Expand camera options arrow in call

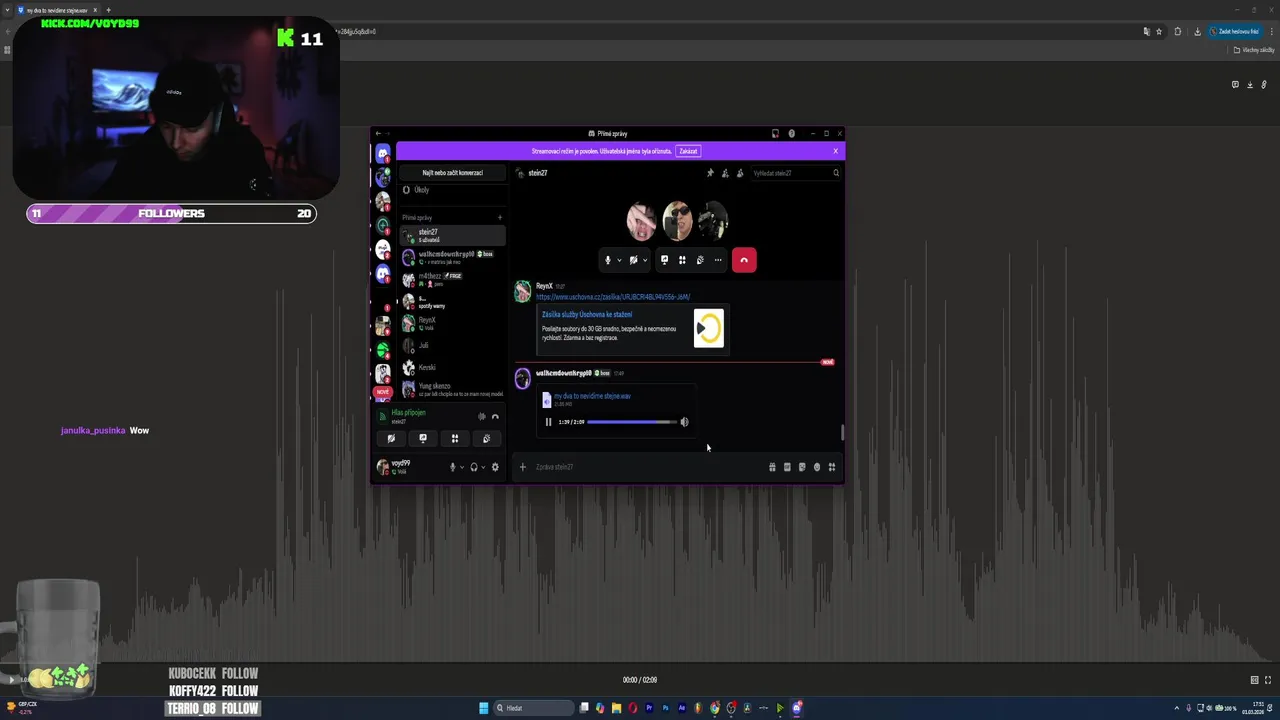click(x=645, y=260)
